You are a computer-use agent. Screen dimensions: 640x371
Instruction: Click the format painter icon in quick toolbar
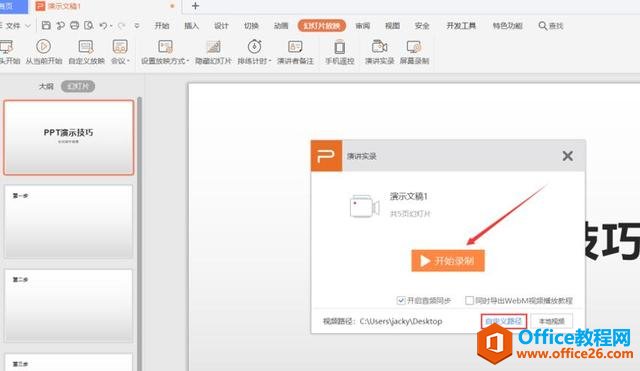point(60,25)
